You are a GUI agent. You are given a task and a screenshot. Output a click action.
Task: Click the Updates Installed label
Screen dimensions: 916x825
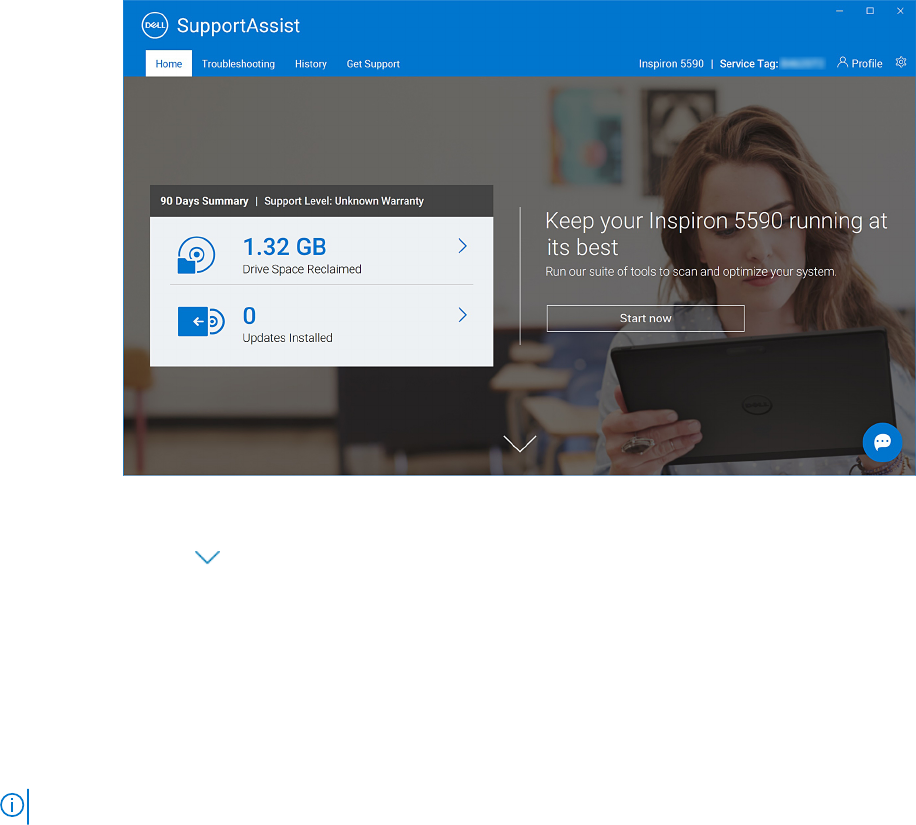287,338
